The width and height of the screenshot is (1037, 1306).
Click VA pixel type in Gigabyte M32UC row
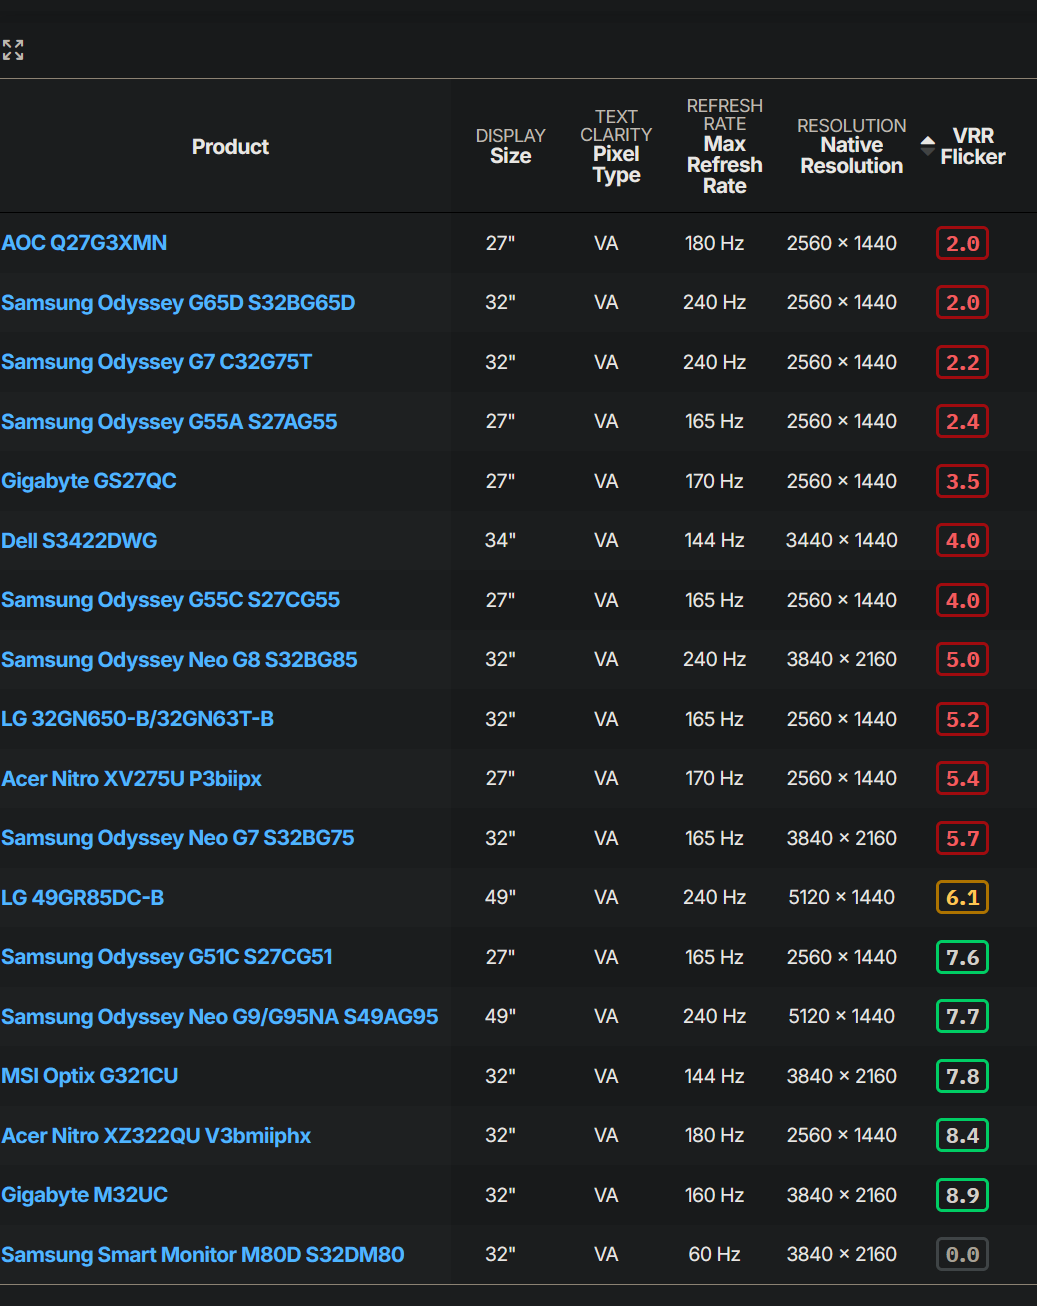click(x=606, y=1195)
